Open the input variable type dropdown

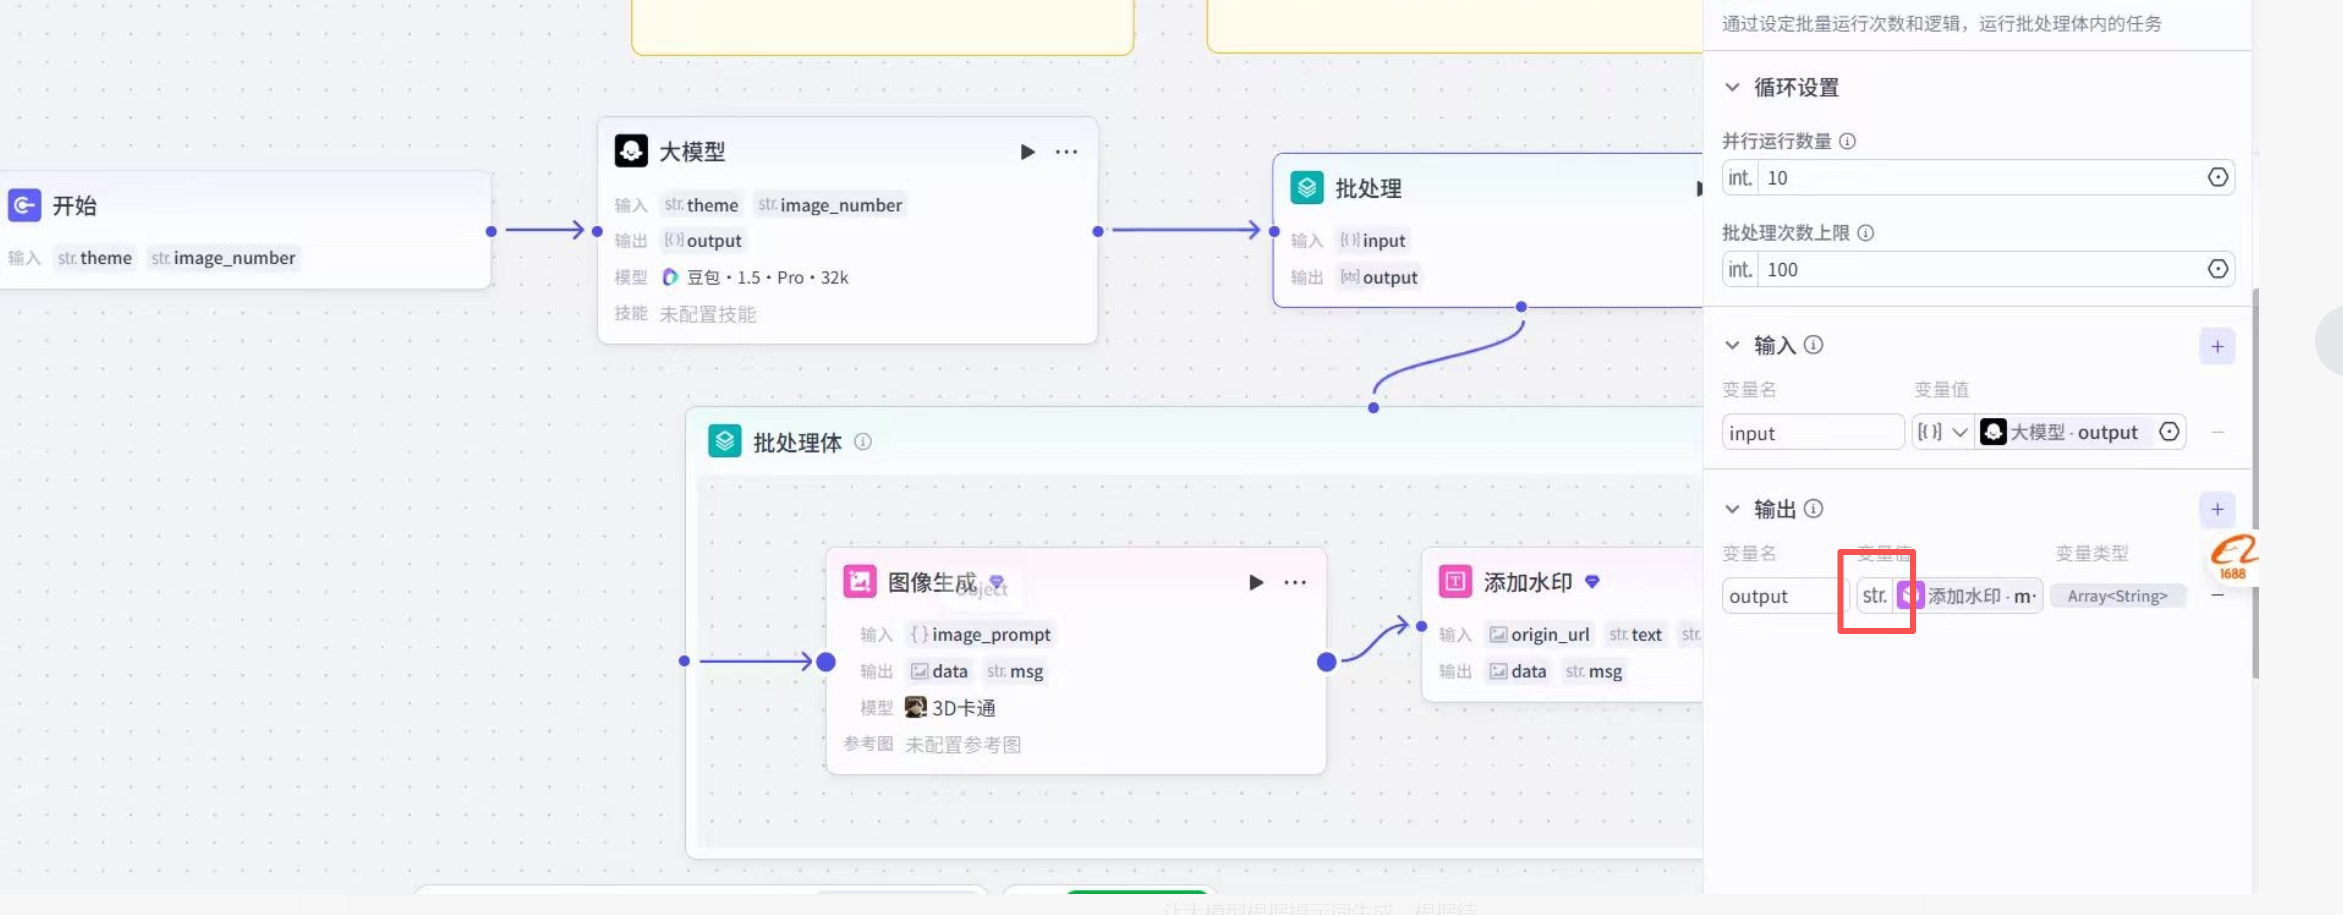point(1942,432)
